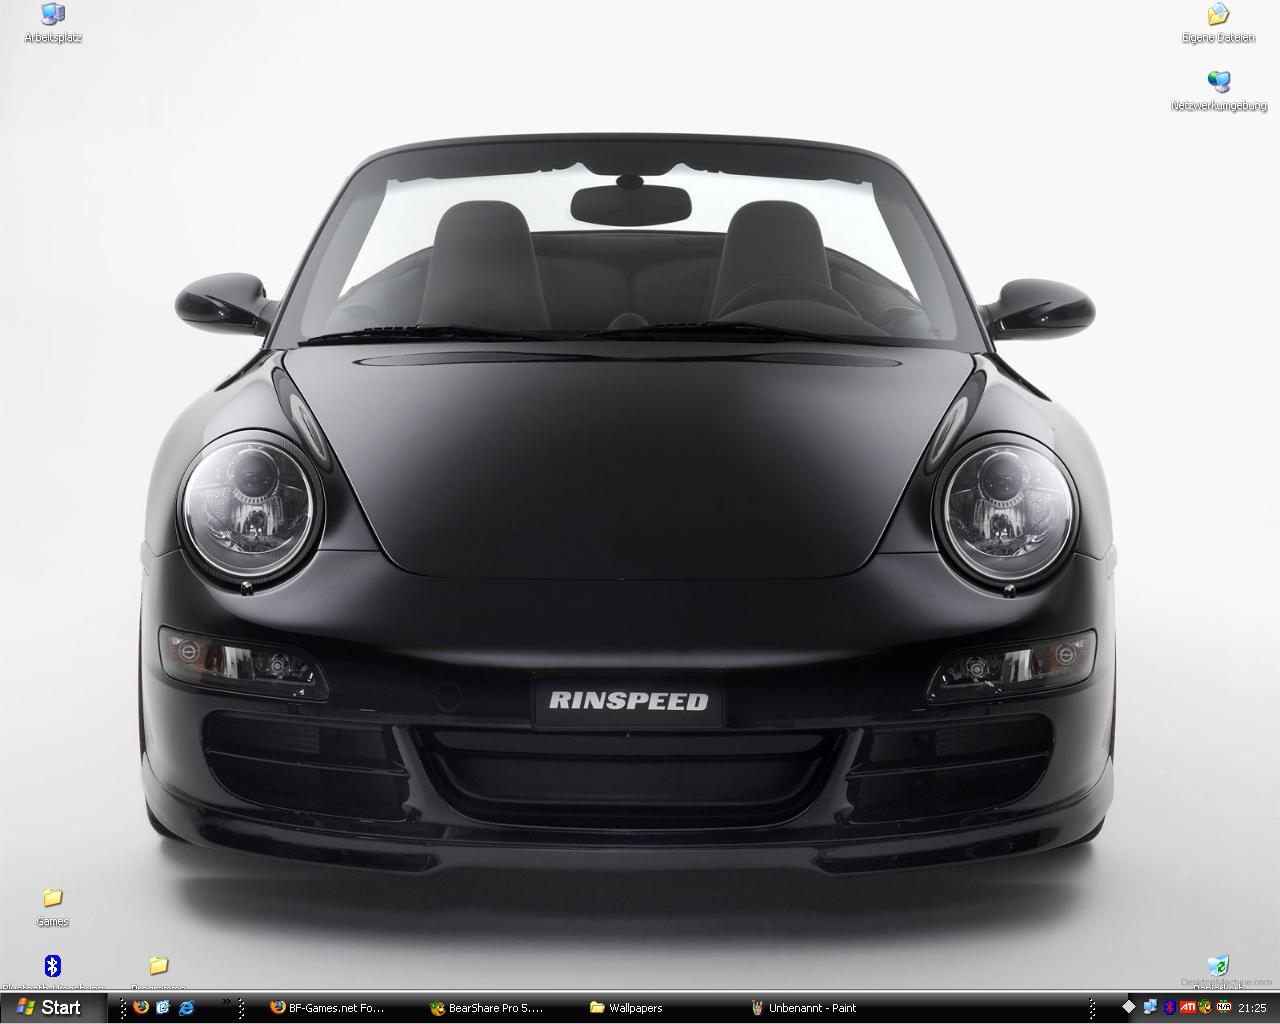Open the ATI tray icon

pyautogui.click(x=1187, y=1007)
